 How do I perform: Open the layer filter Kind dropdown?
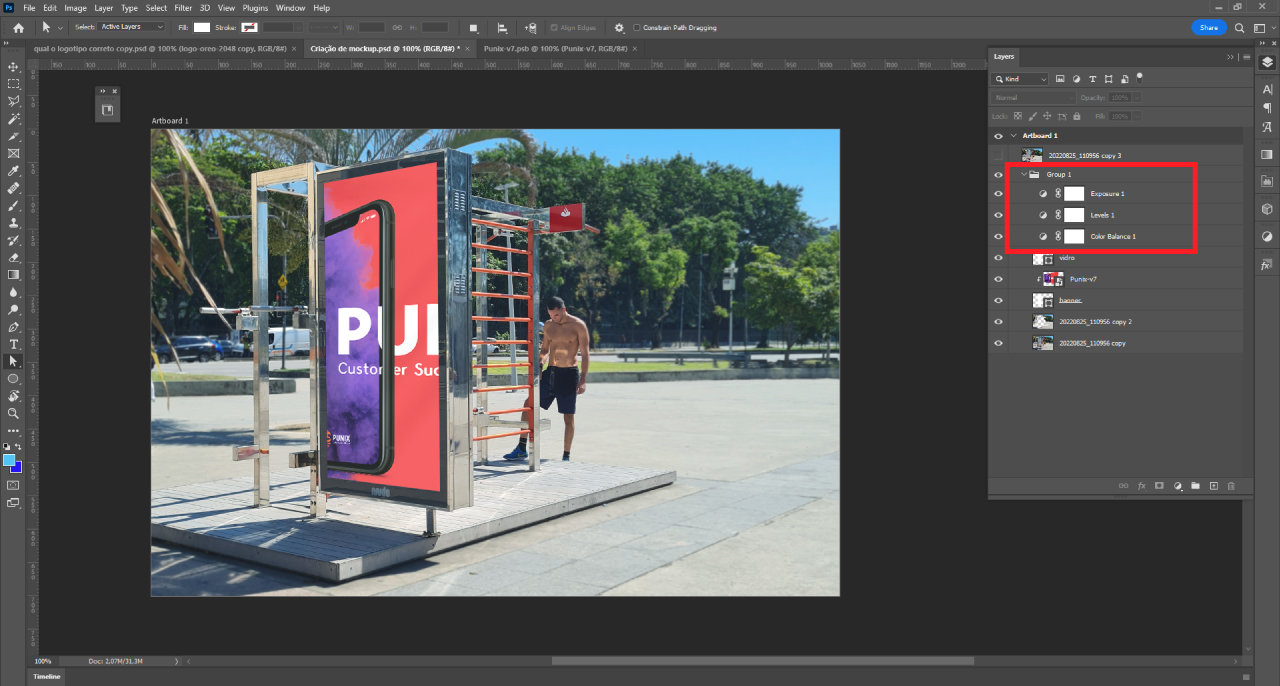click(1020, 79)
